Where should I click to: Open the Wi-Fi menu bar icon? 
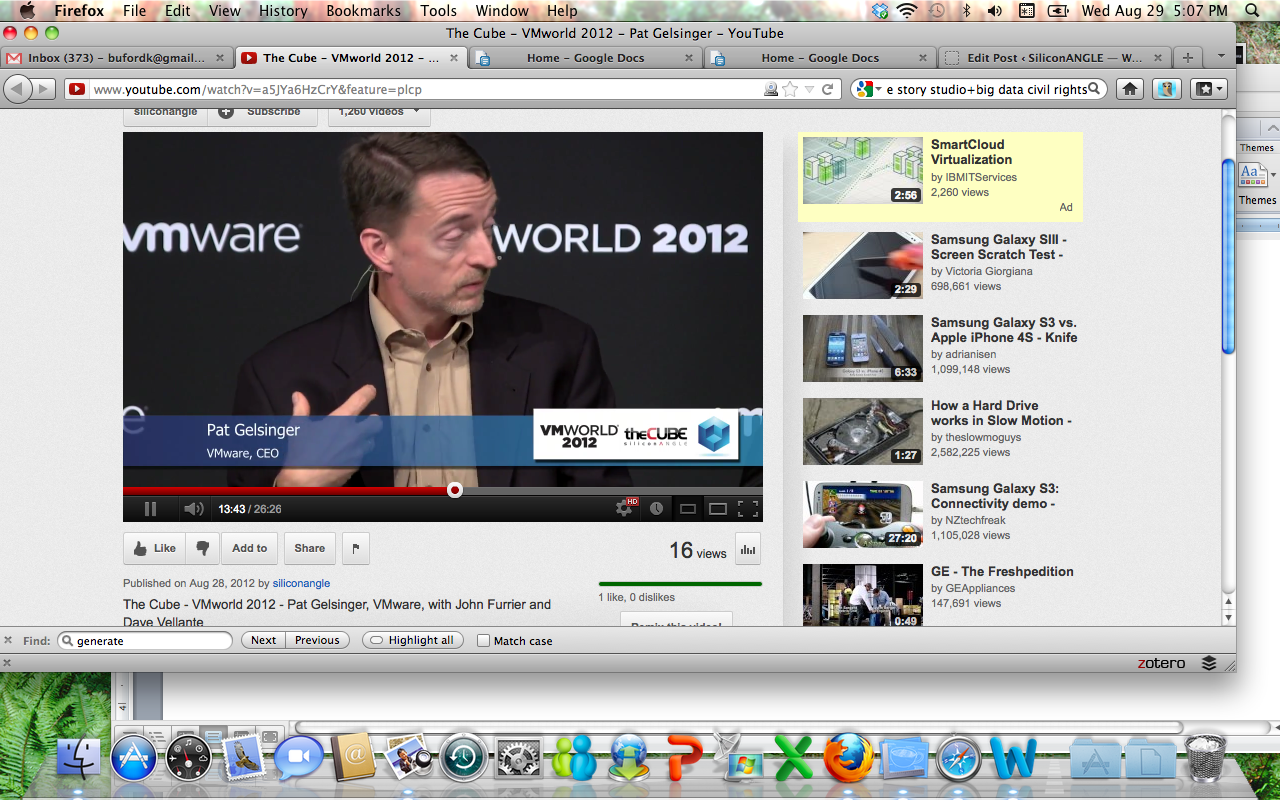907,11
